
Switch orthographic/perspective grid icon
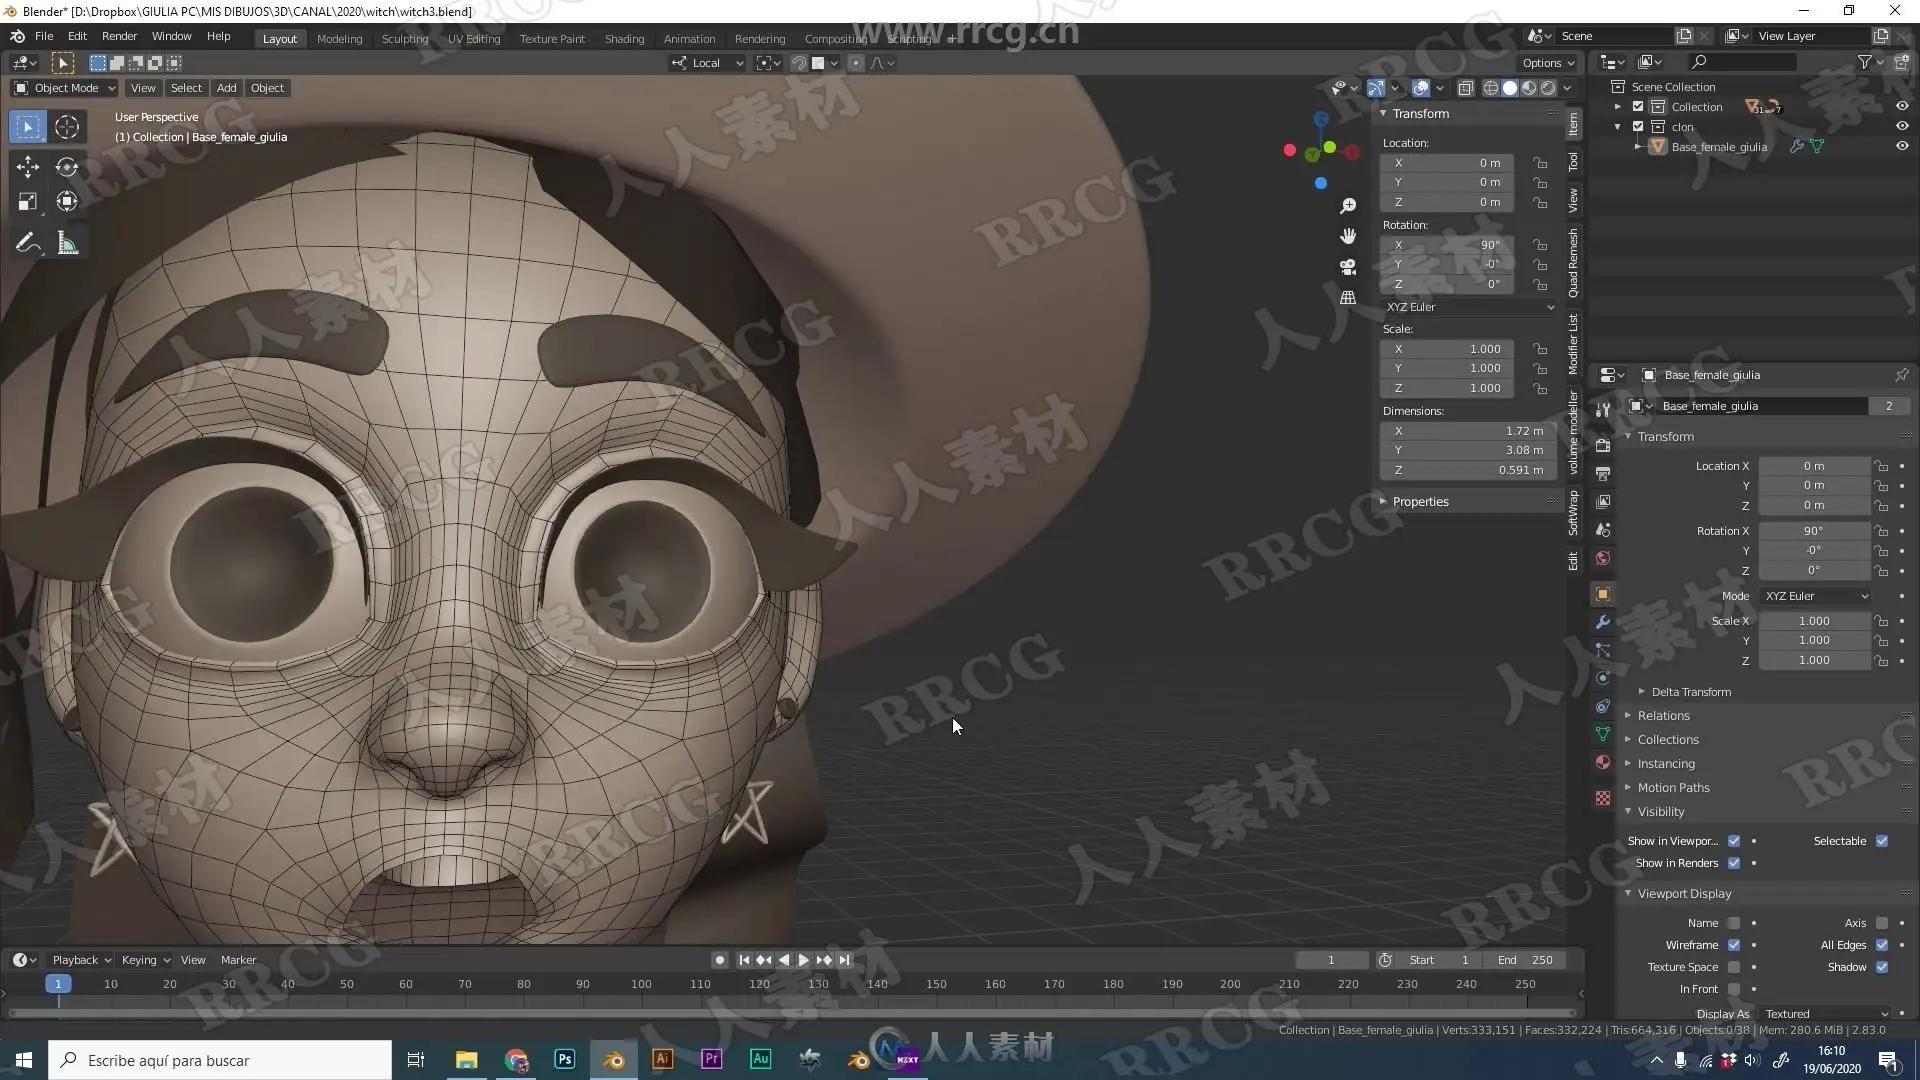1348,298
